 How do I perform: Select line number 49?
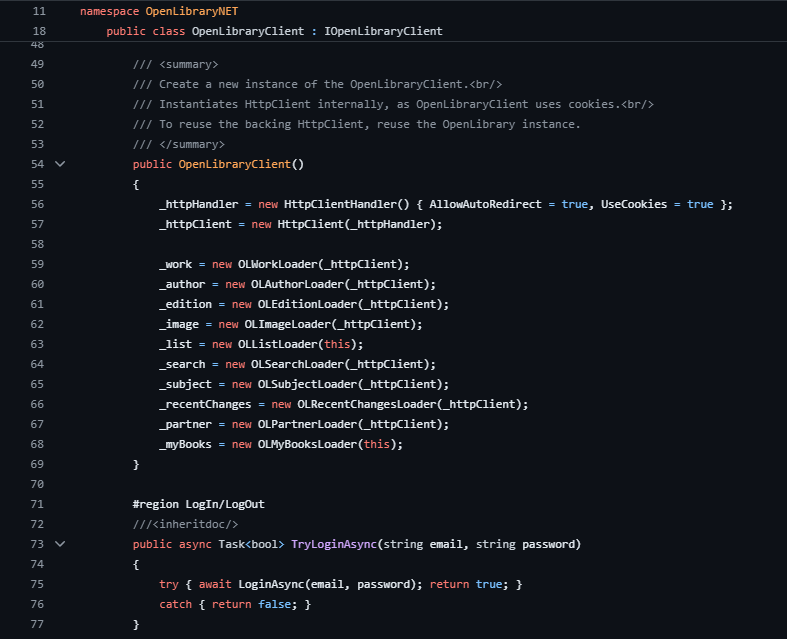pos(37,64)
